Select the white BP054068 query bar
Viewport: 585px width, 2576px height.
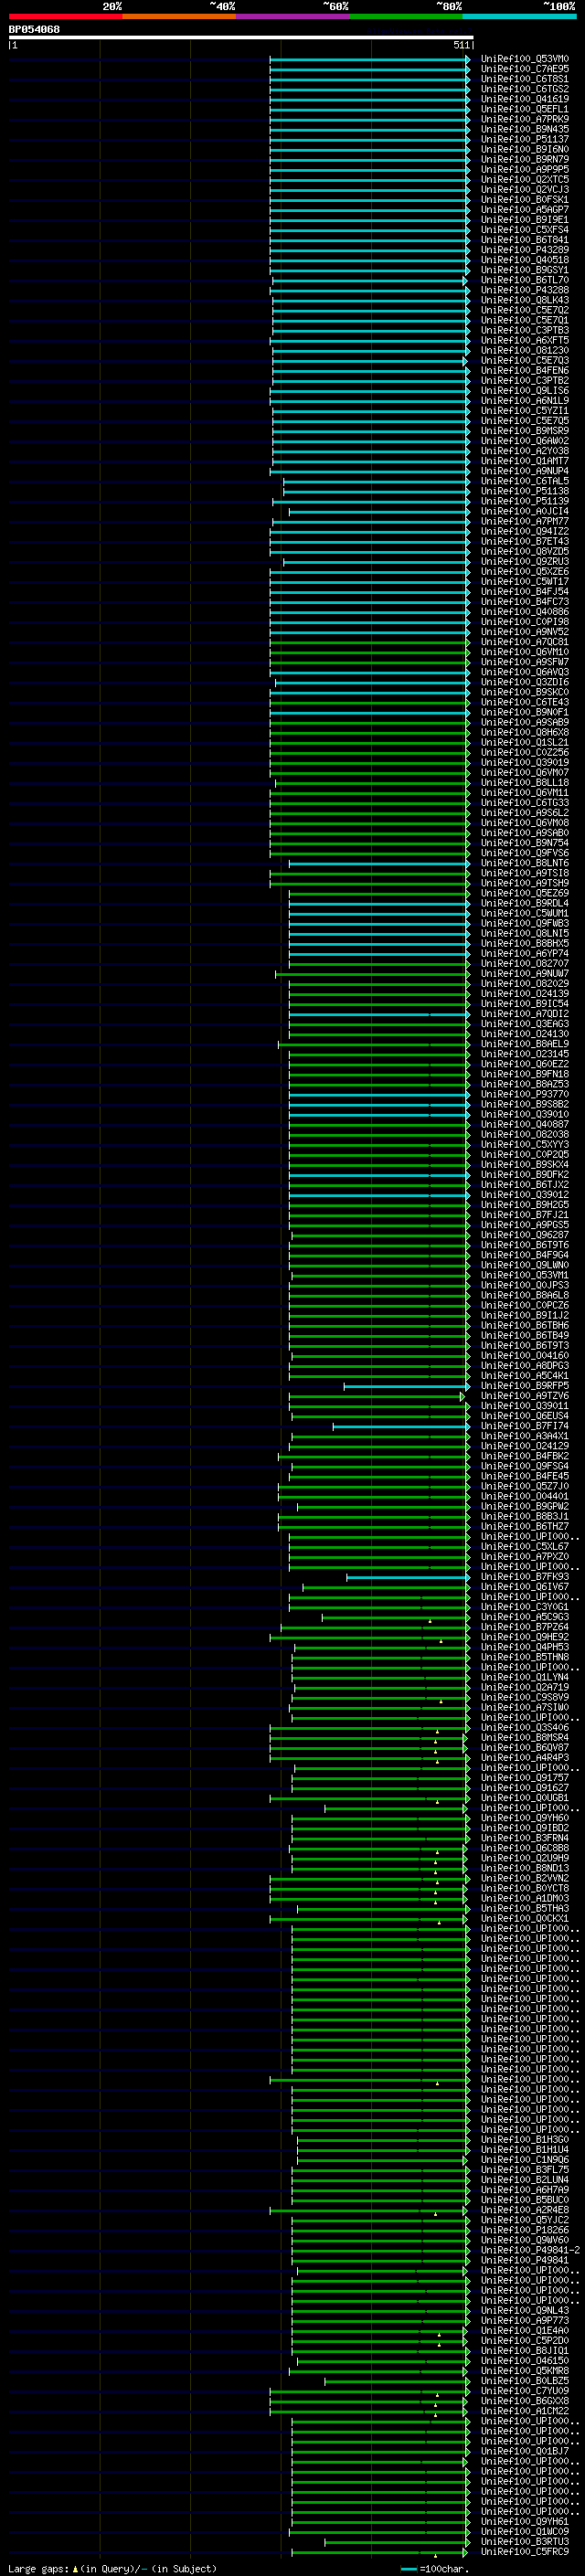(241, 38)
